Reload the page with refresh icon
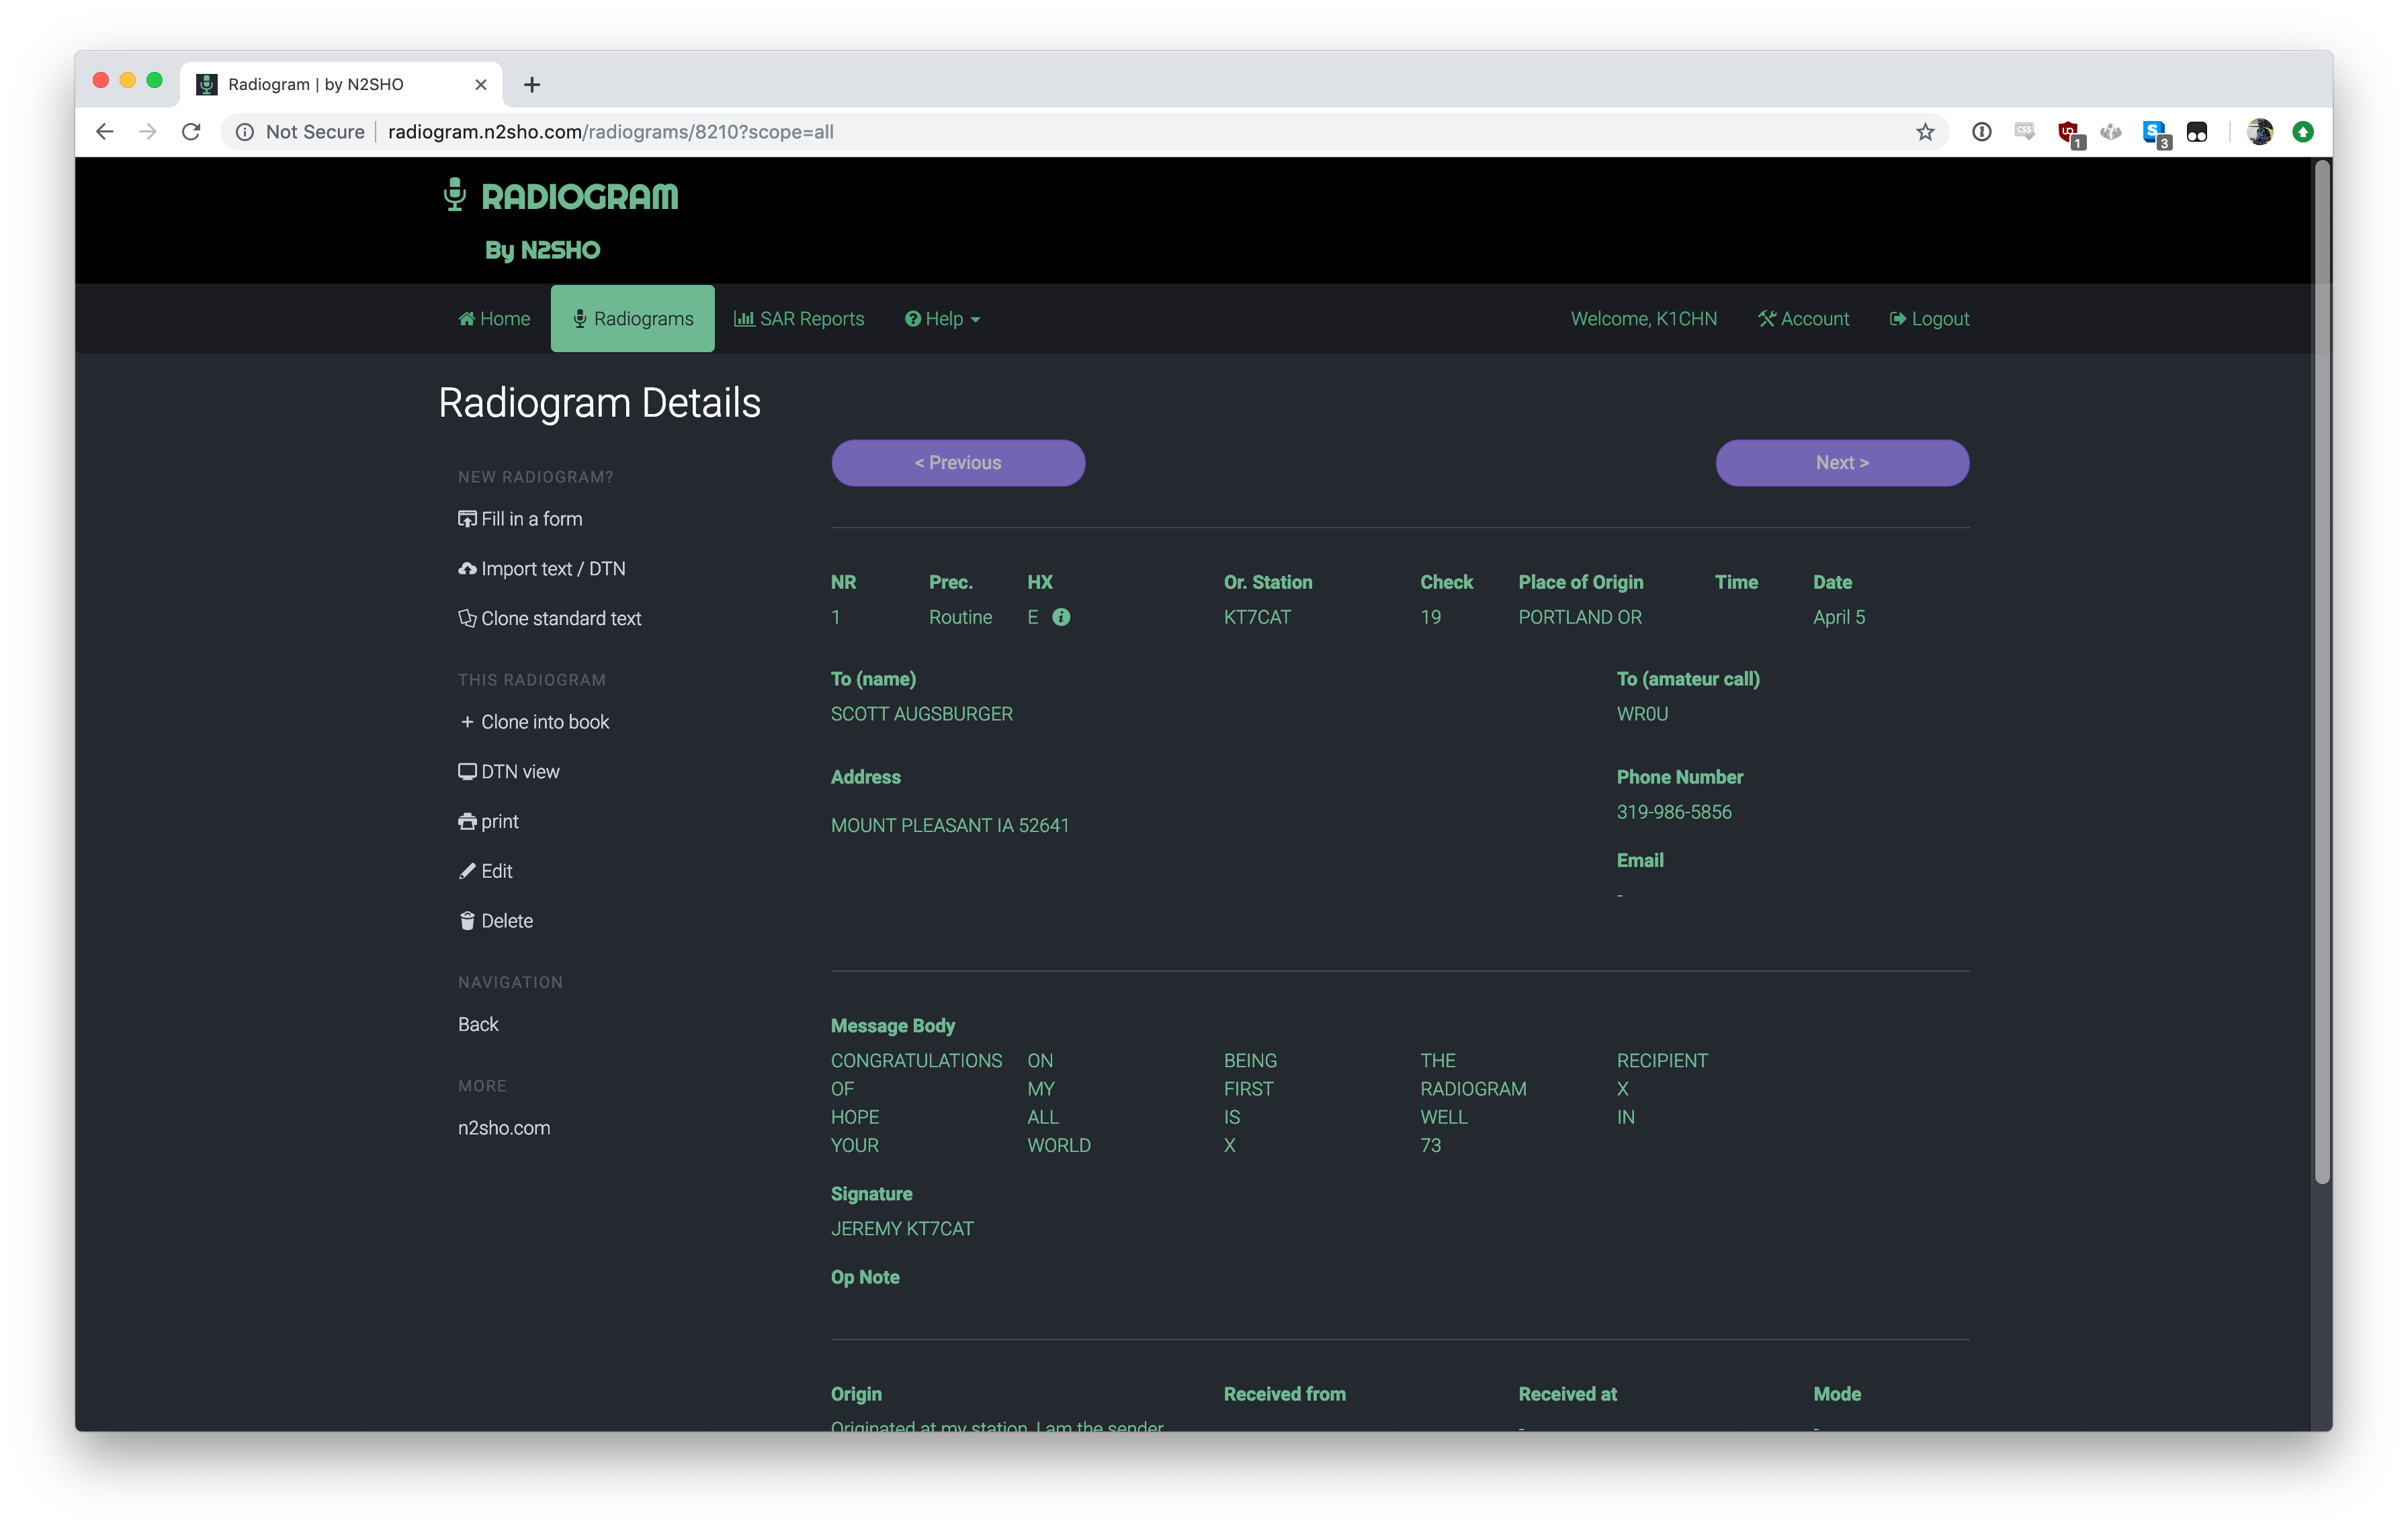 (191, 131)
